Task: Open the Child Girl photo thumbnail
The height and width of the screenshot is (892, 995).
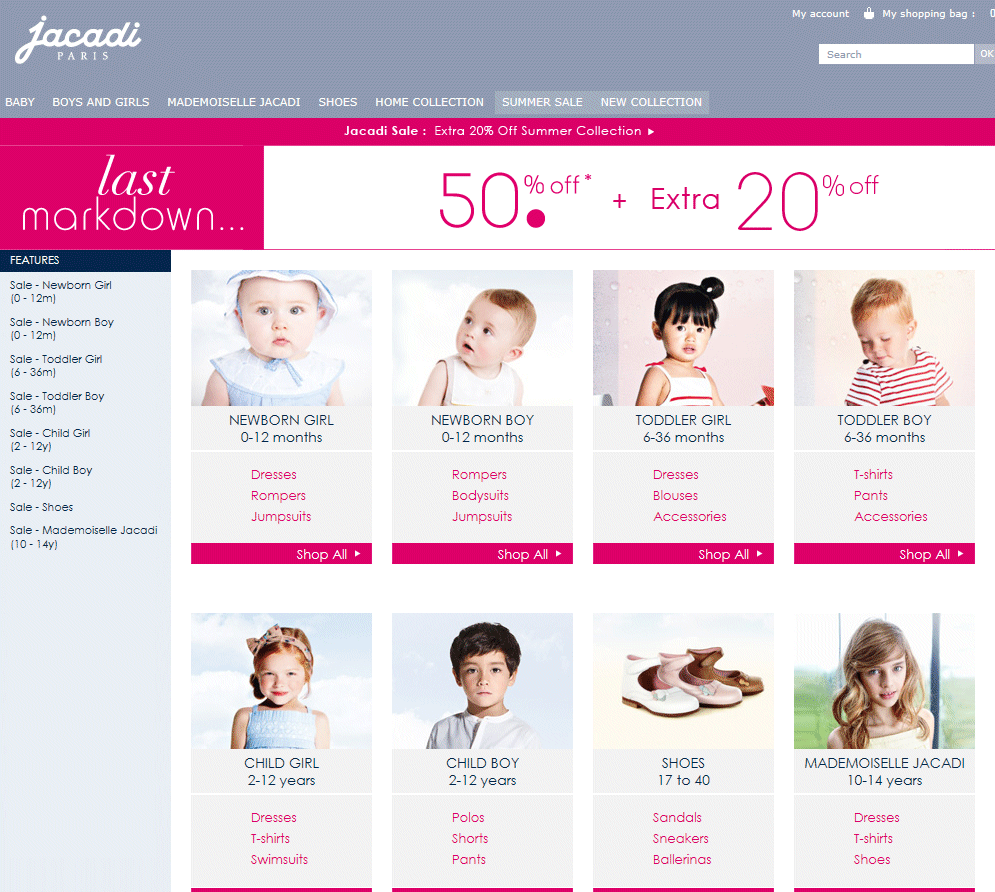Action: [281, 681]
